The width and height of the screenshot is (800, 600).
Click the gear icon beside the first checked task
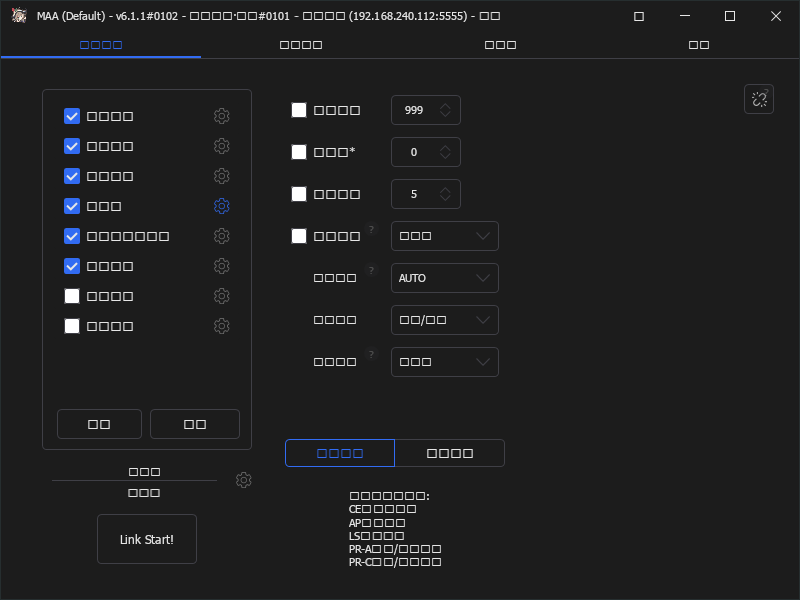221,116
